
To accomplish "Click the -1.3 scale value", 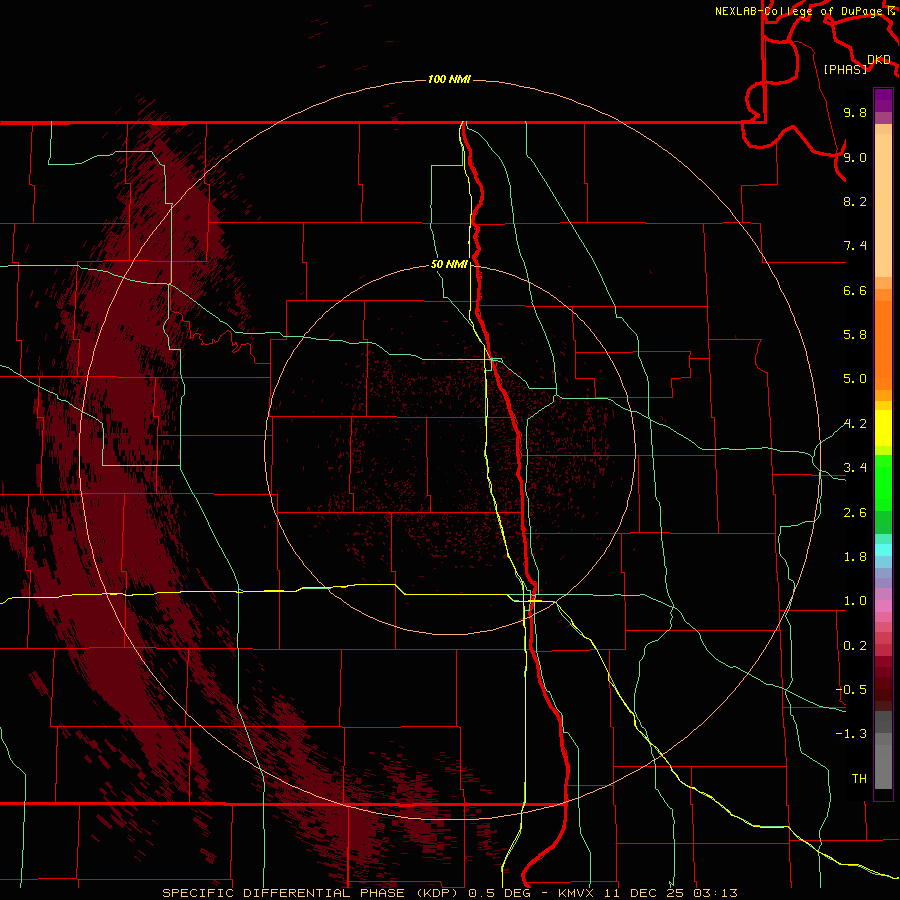I will pos(851,734).
